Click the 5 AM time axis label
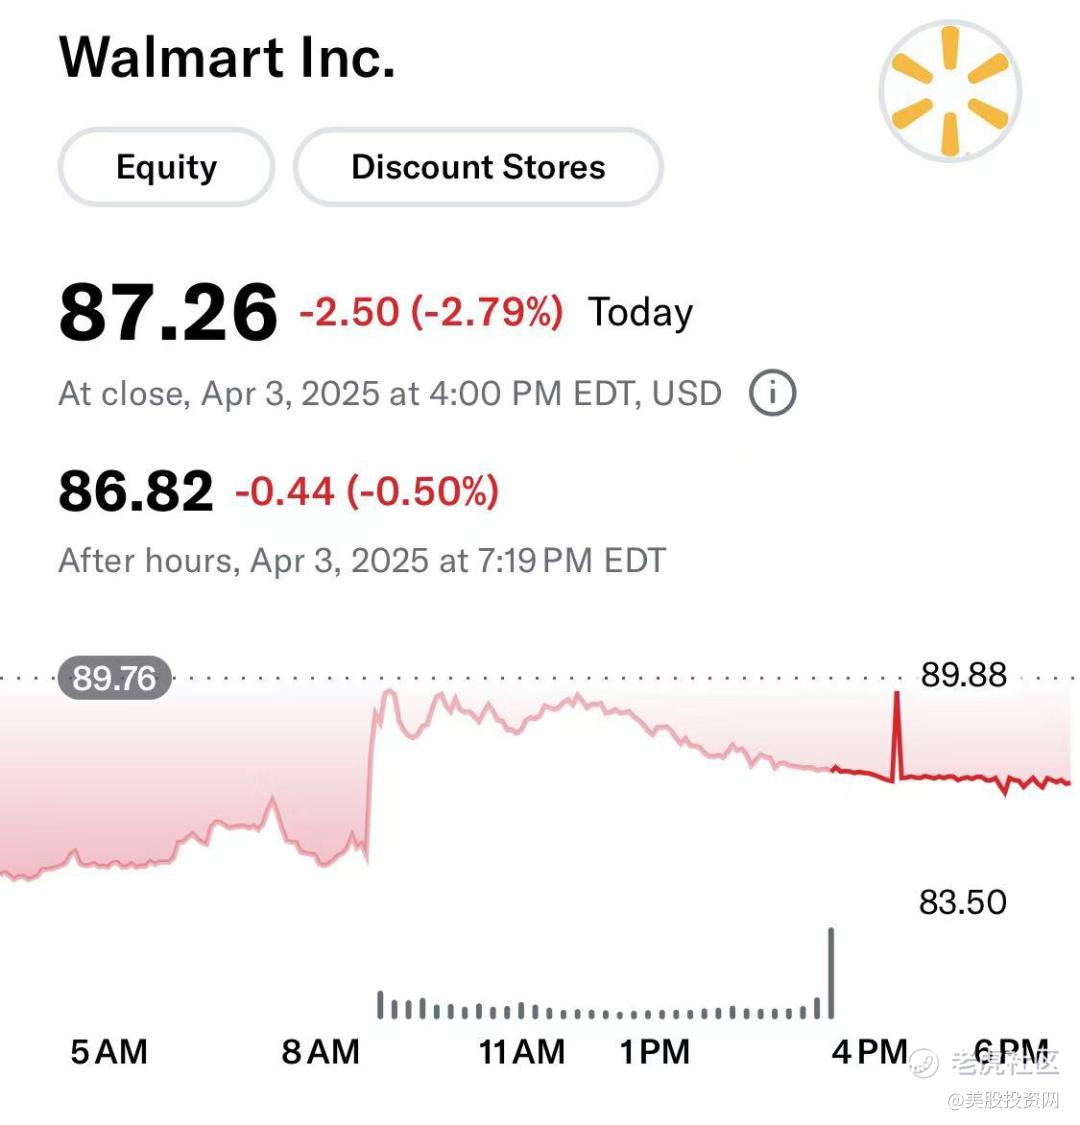The height and width of the screenshot is (1125, 1080). [109, 1053]
